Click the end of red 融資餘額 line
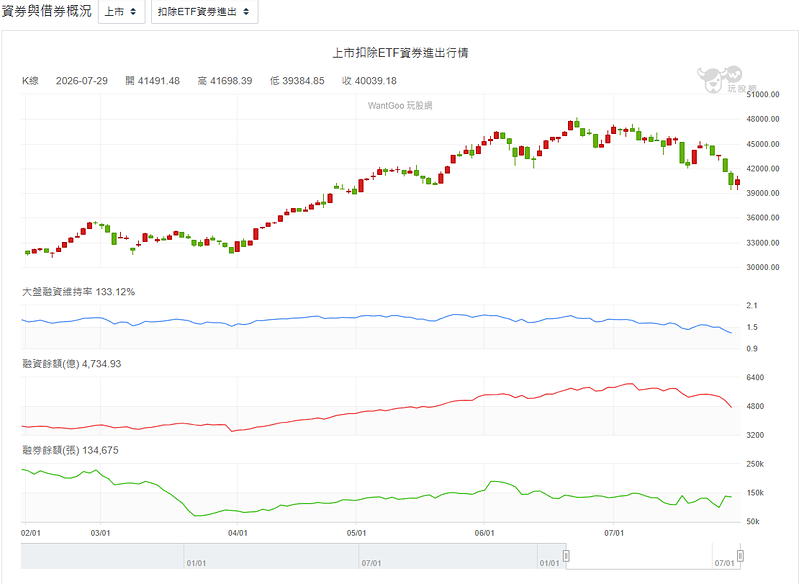Image resolution: width=799 pixels, height=584 pixels. click(x=731, y=407)
